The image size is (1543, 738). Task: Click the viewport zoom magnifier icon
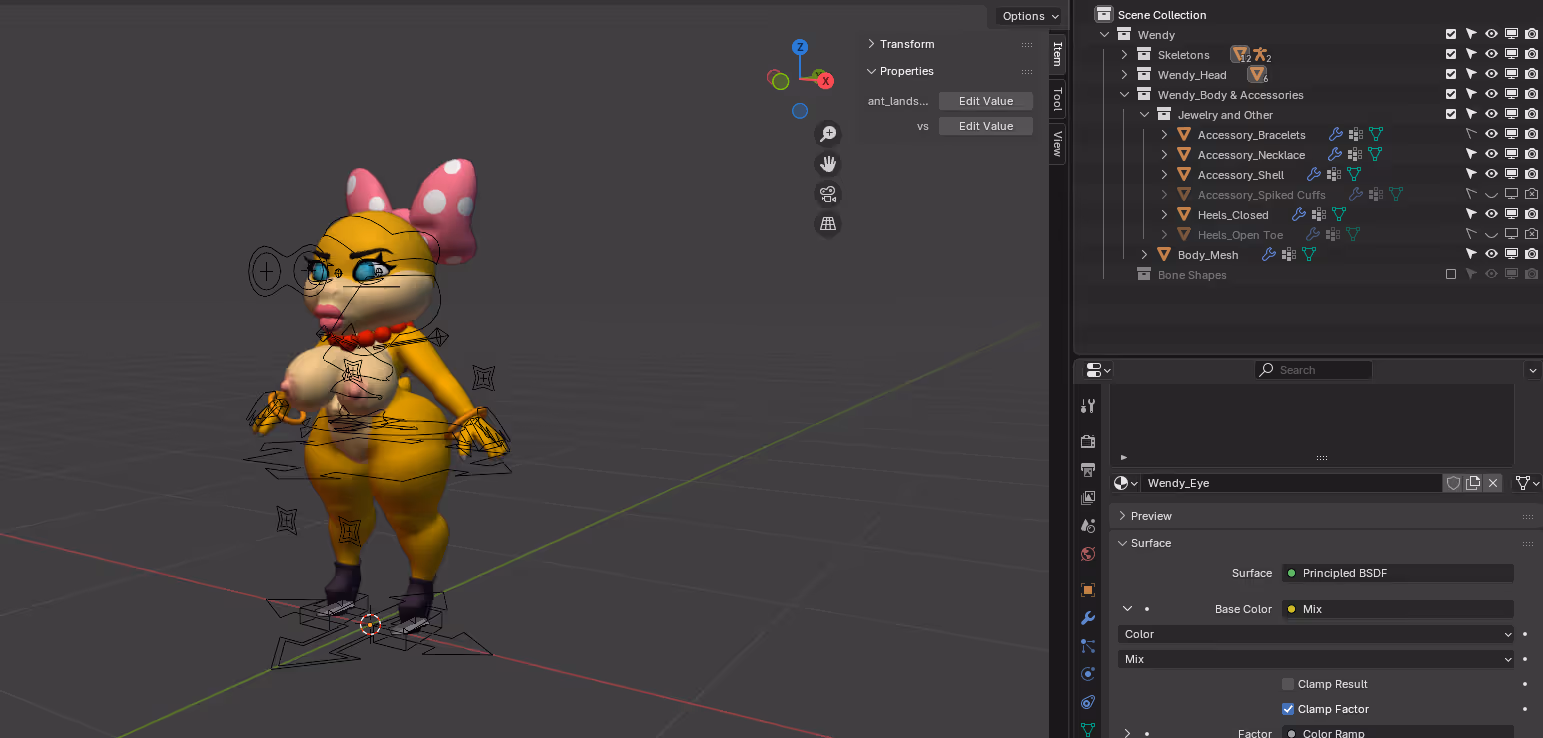tap(828, 134)
